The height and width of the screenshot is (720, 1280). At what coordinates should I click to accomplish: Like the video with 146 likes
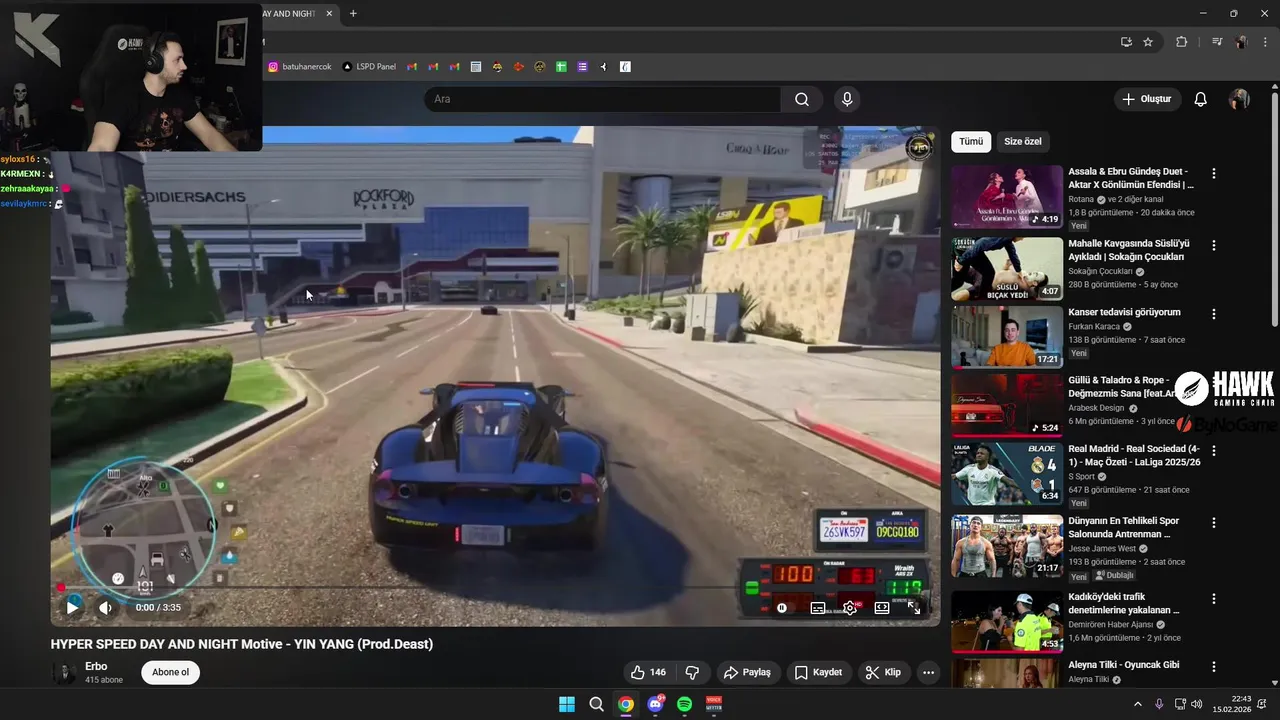[647, 672]
